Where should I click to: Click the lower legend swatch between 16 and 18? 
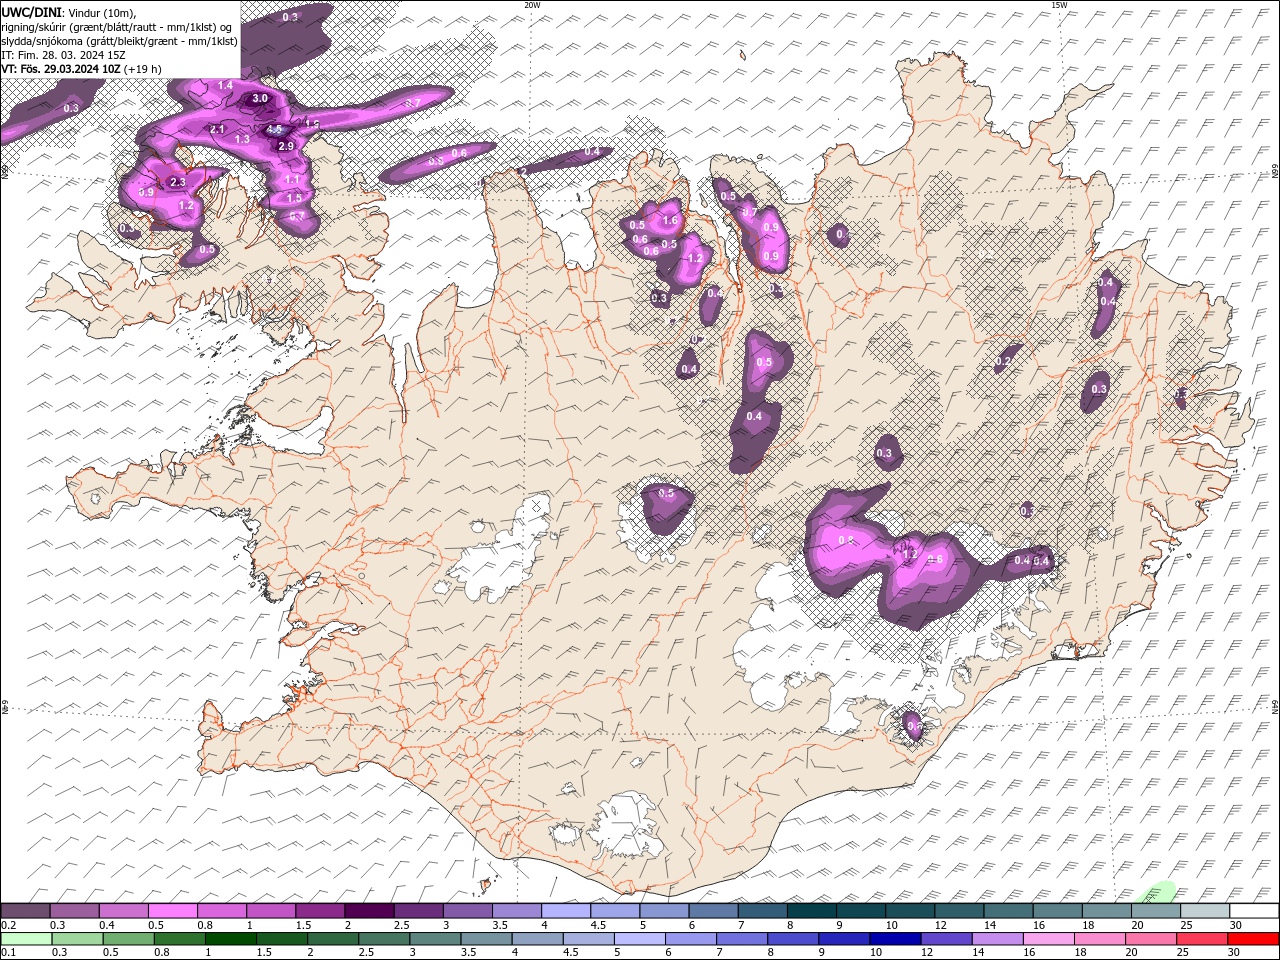(x=1048, y=939)
